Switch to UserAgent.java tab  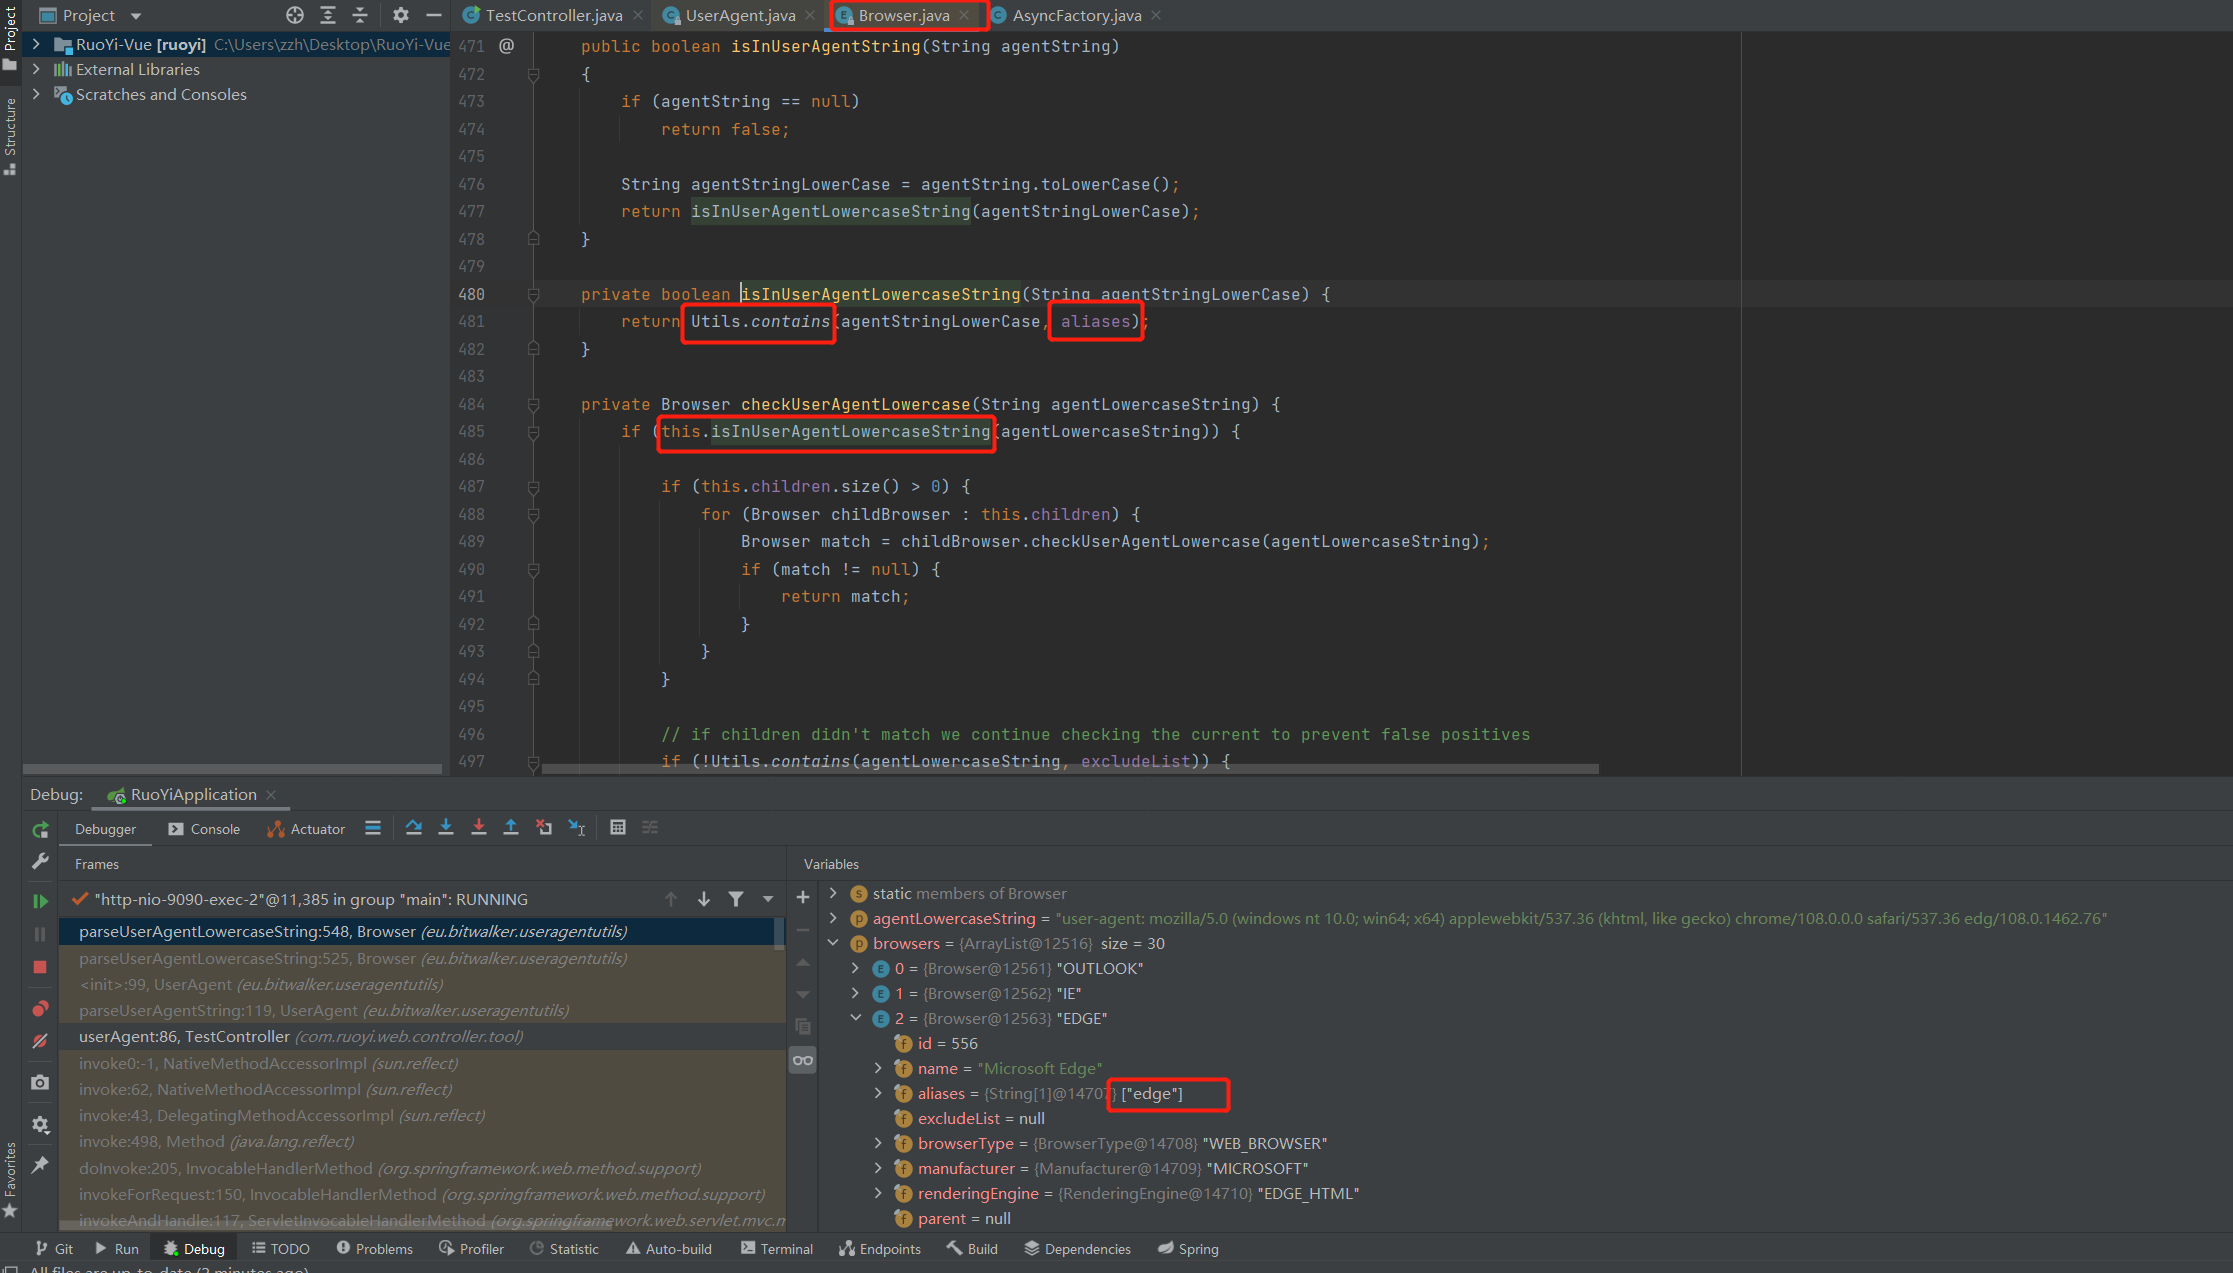click(740, 15)
